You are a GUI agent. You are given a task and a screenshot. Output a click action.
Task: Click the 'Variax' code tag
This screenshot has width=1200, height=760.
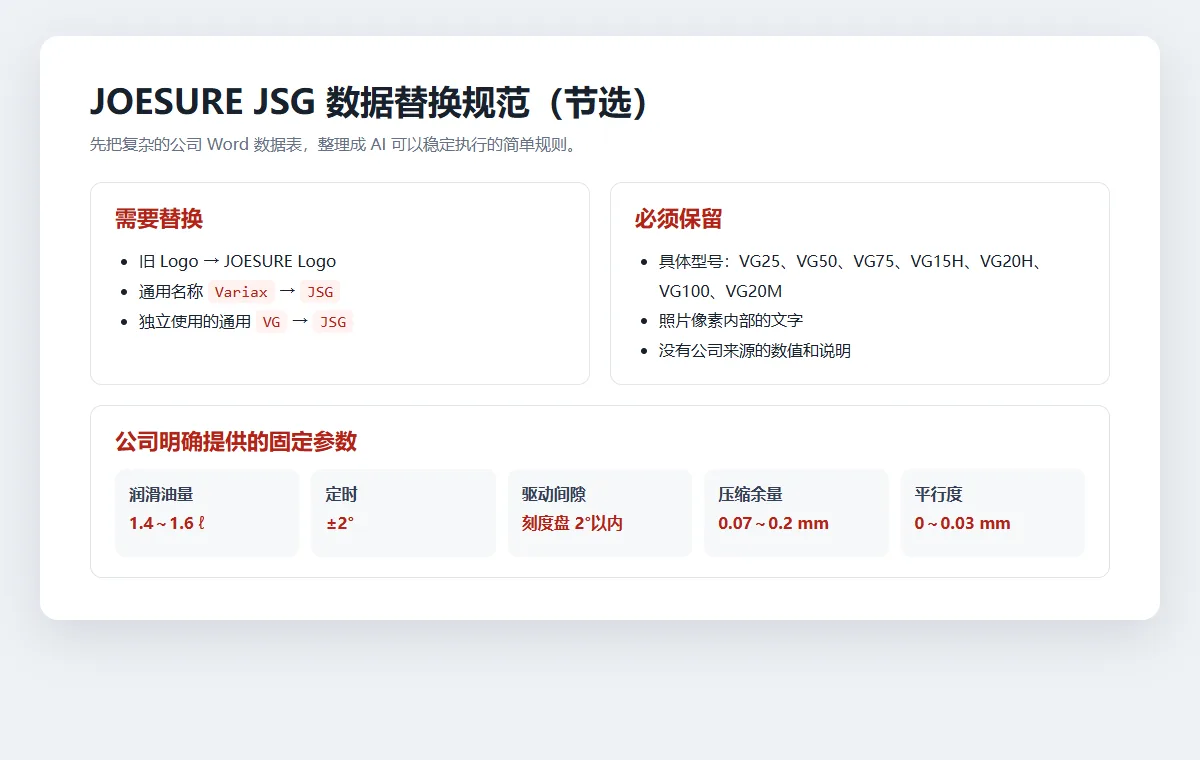point(241,292)
